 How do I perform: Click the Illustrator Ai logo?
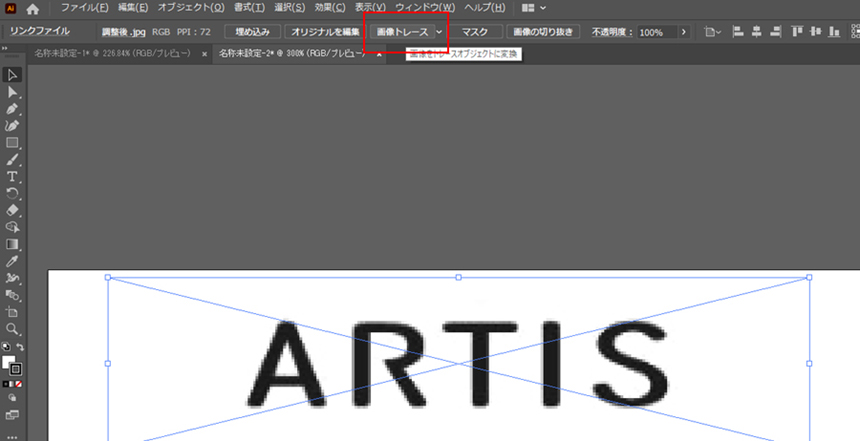click(x=11, y=8)
